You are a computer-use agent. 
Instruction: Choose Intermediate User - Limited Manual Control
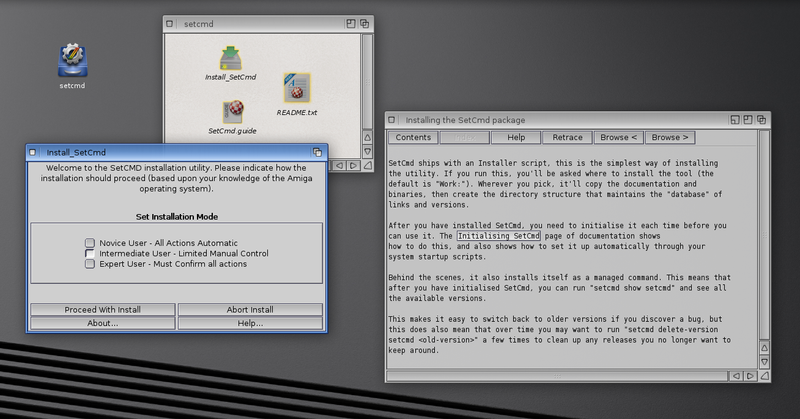(90, 254)
